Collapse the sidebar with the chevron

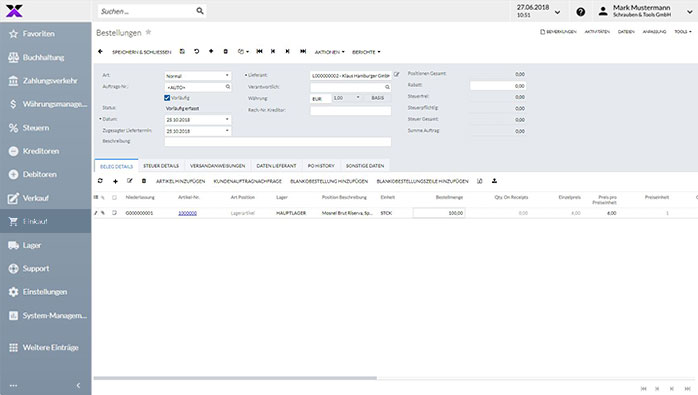click(78, 385)
